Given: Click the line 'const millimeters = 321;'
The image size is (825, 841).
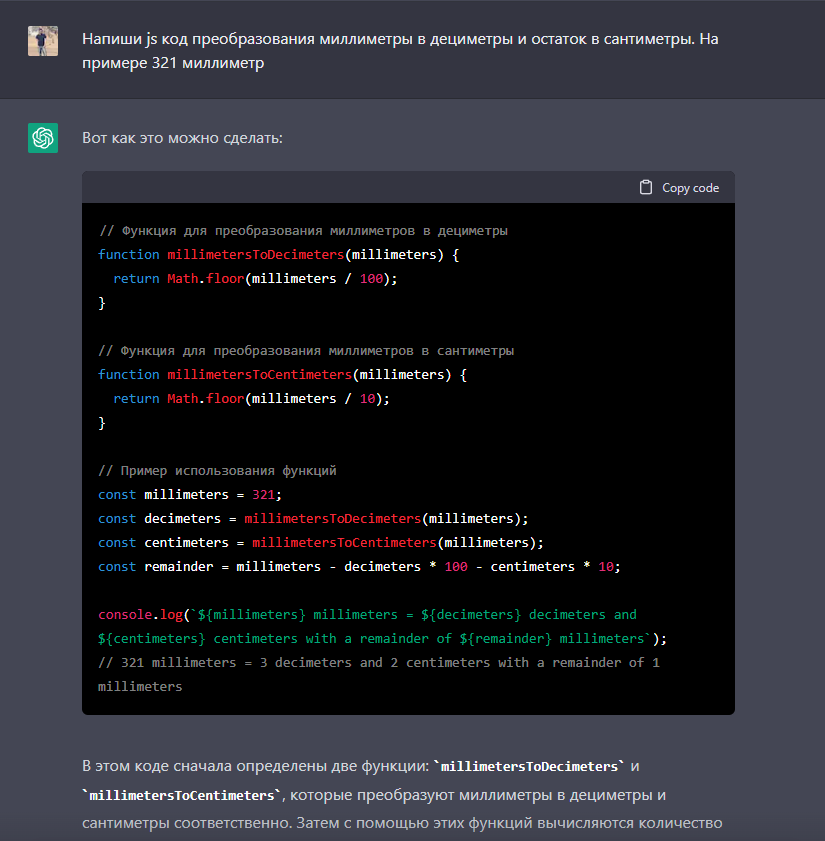Looking at the screenshot, I should pos(190,495).
